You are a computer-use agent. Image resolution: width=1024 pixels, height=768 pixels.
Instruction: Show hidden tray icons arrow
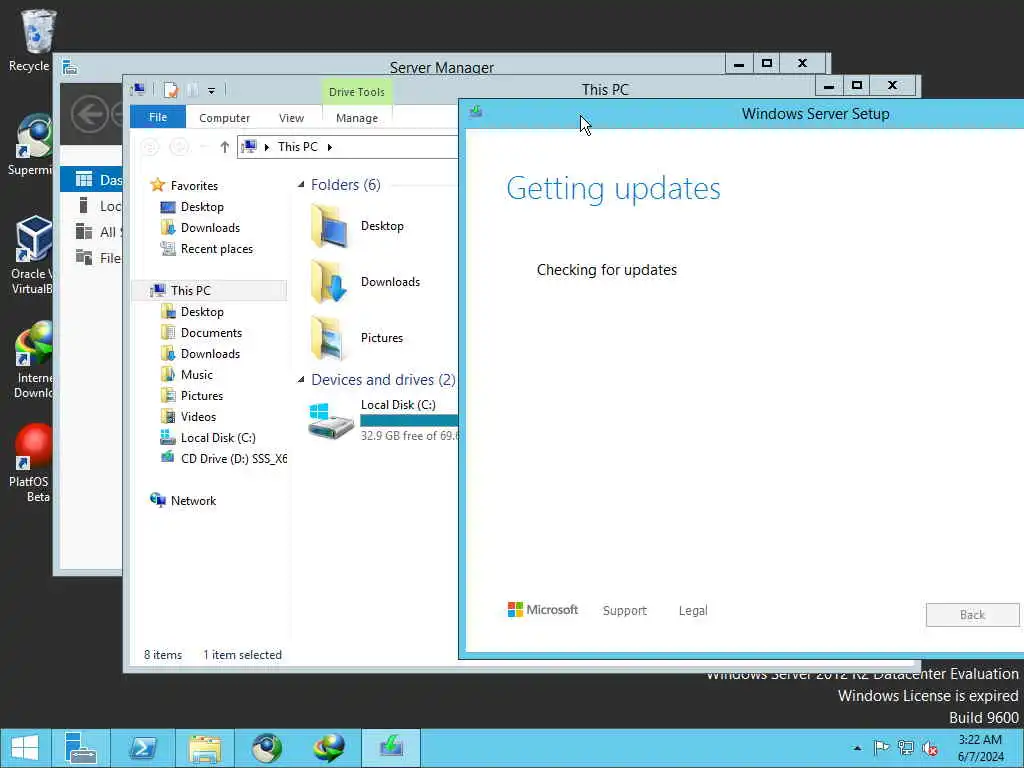click(857, 748)
